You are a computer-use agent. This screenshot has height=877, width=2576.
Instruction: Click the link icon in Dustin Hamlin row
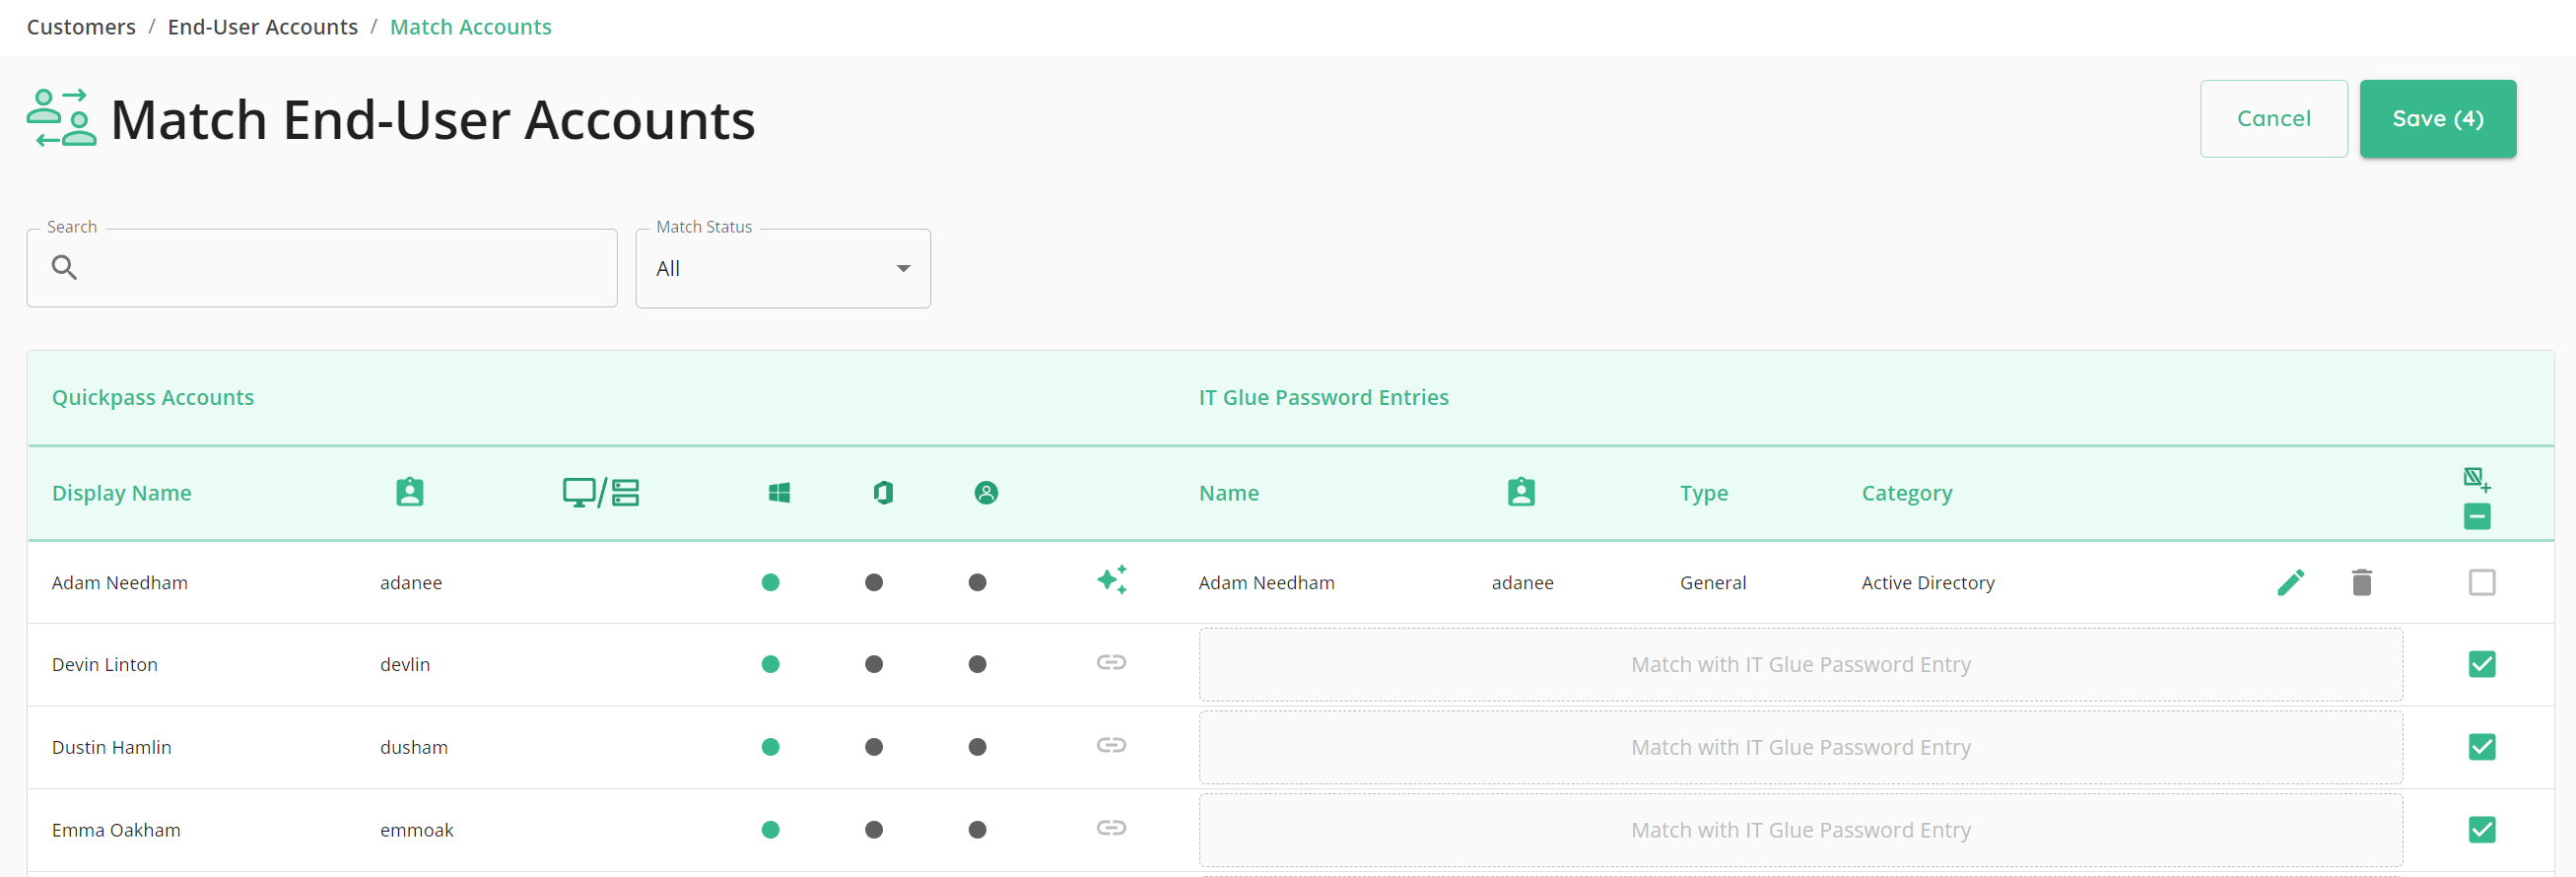pyautogui.click(x=1111, y=745)
